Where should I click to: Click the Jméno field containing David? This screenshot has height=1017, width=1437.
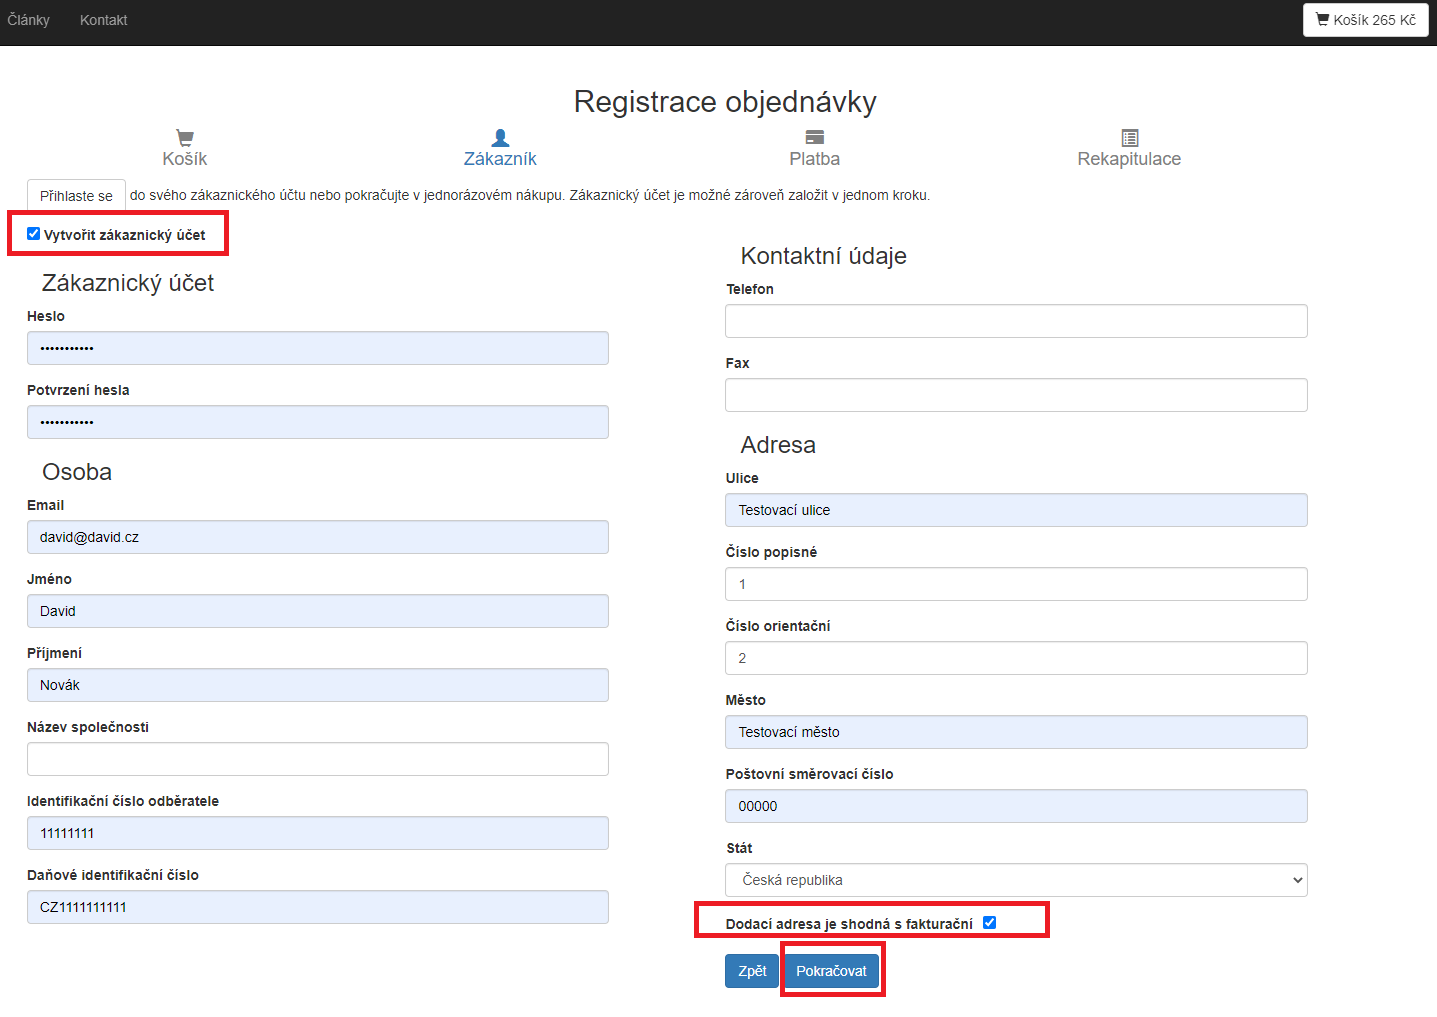318,611
